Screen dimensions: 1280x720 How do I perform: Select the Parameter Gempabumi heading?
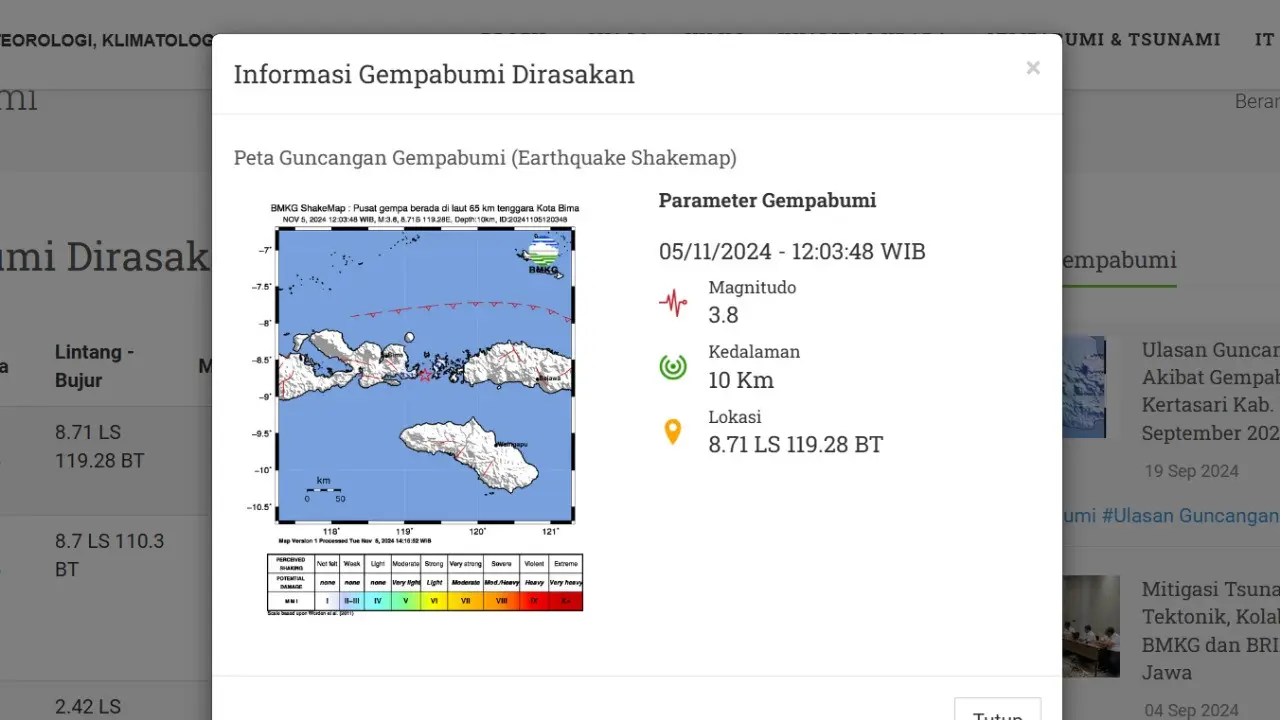(767, 200)
